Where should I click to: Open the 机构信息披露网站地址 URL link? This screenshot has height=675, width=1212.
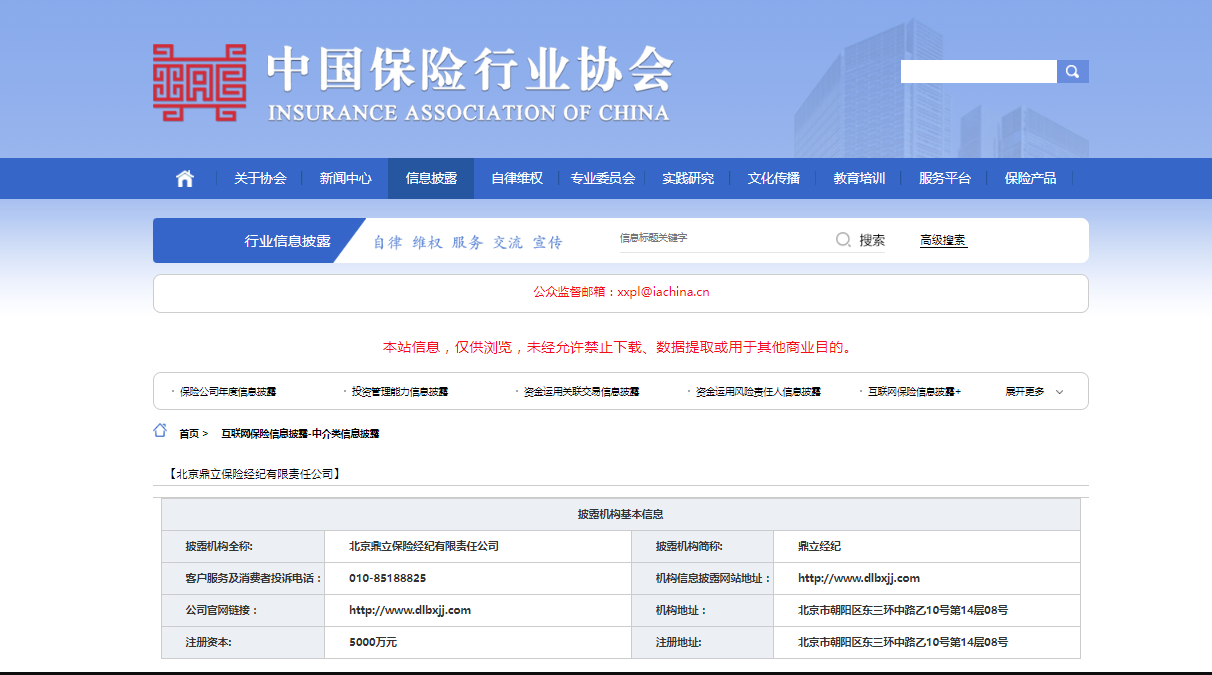click(x=859, y=578)
